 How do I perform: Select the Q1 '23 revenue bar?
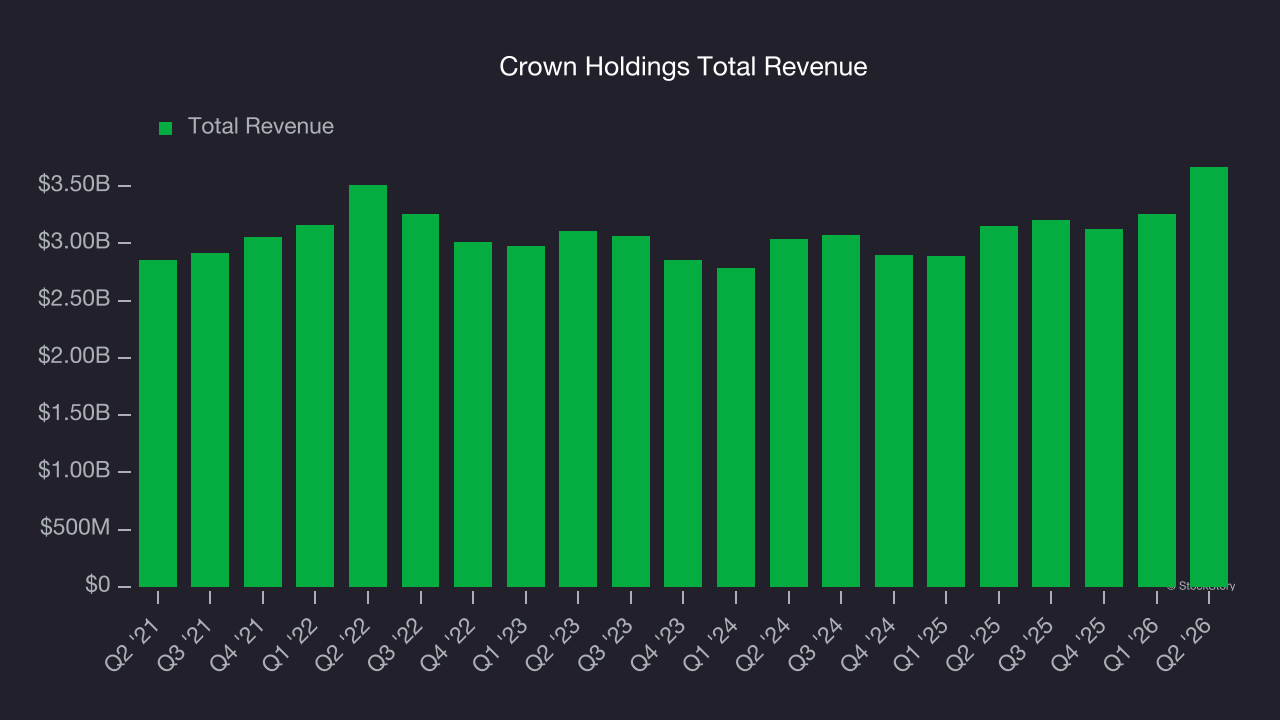[526, 416]
